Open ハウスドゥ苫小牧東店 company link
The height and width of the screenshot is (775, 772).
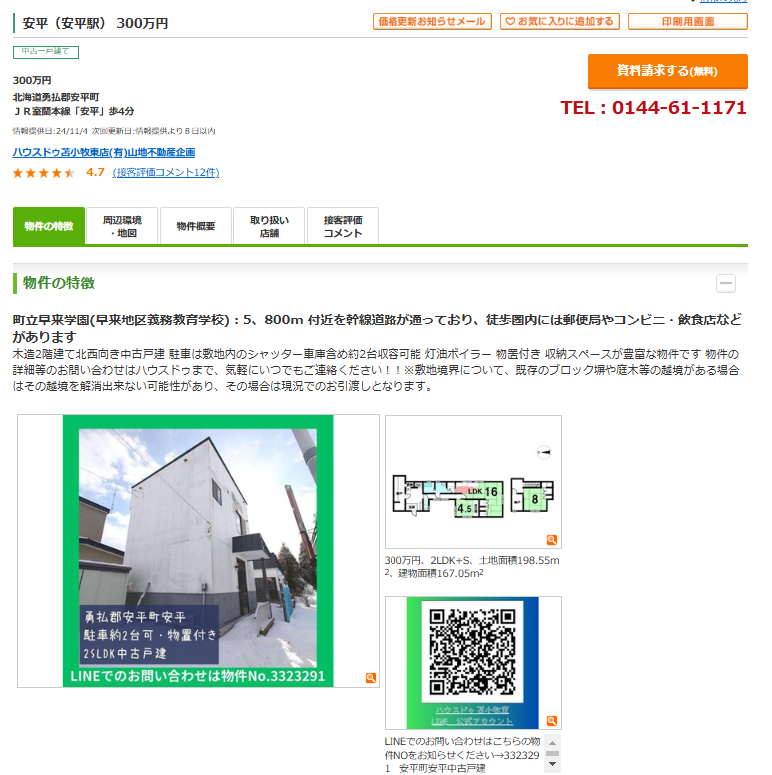tap(104, 152)
